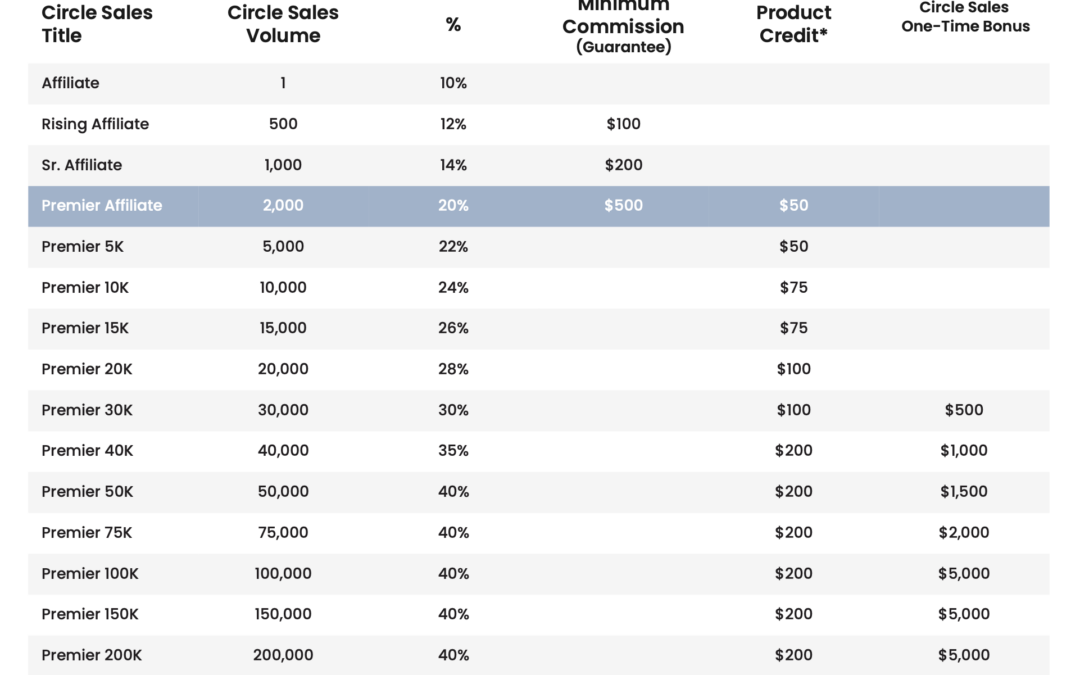Click the Affiliate row title

(x=70, y=83)
